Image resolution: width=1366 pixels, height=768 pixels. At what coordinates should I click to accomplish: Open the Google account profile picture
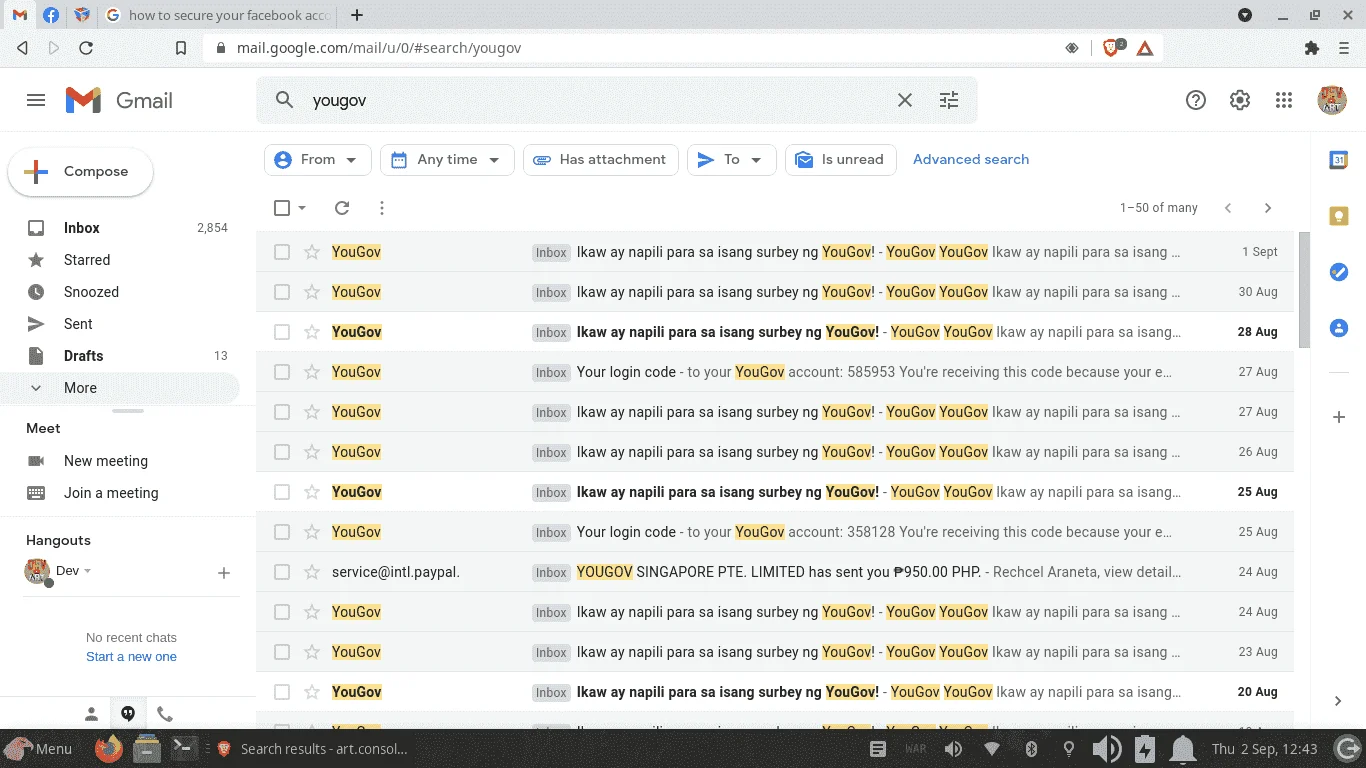click(x=1332, y=100)
